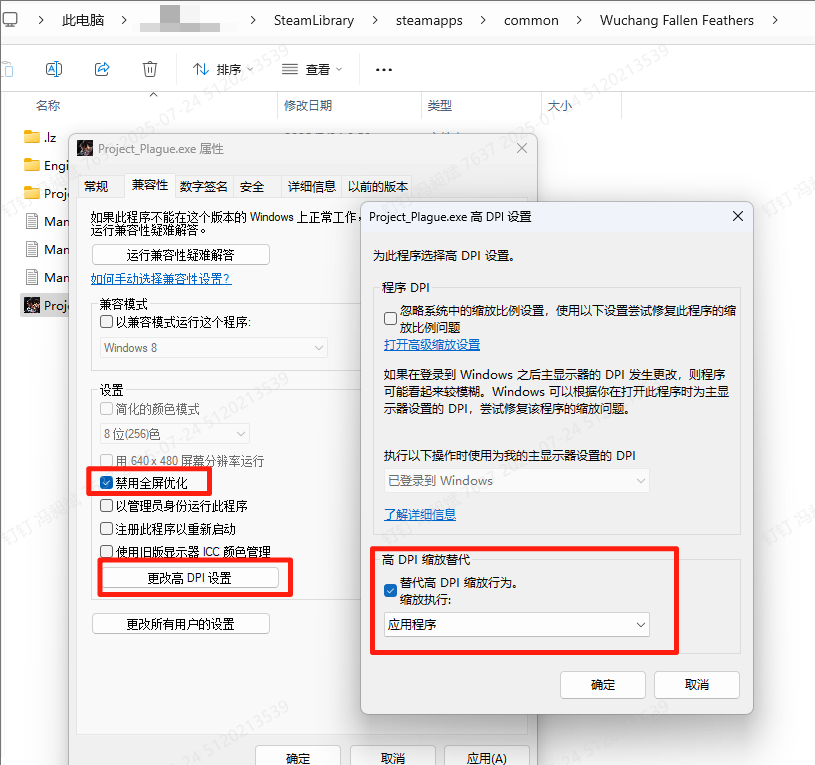This screenshot has width=815, height=765.
Task: Expand chevron after 此电脑 breadcrumb
Action: tap(124, 20)
